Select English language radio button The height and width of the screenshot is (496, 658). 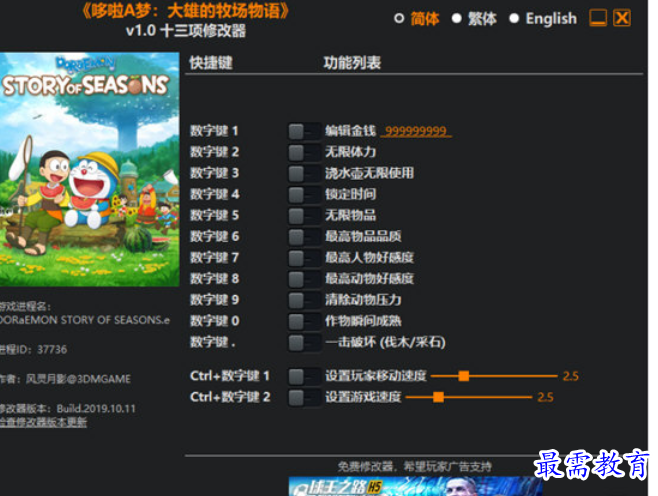(514, 18)
